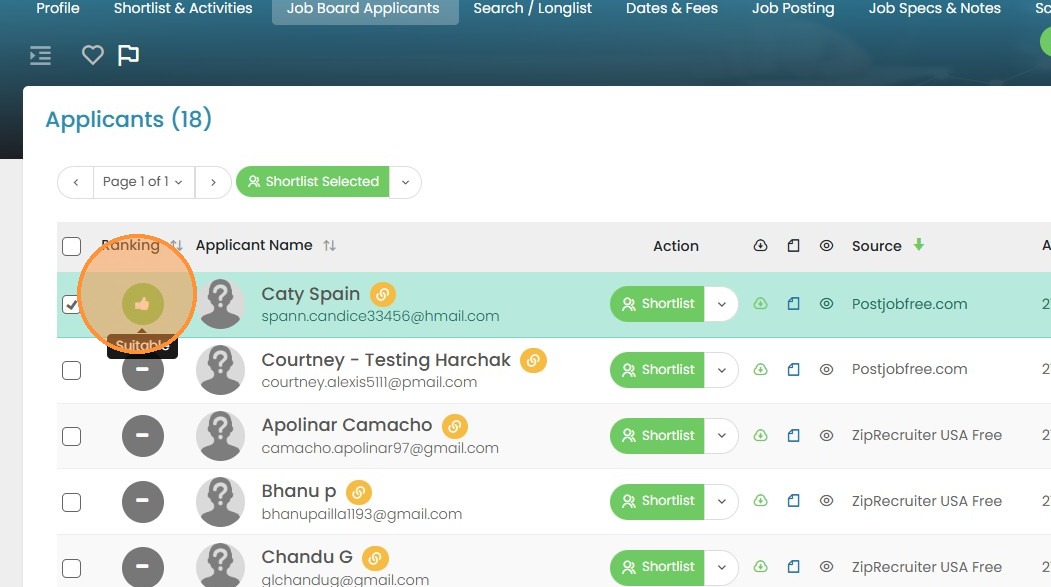View Bhanu p via eye icon
Image resolution: width=1051 pixels, height=587 pixels.
pyautogui.click(x=826, y=501)
